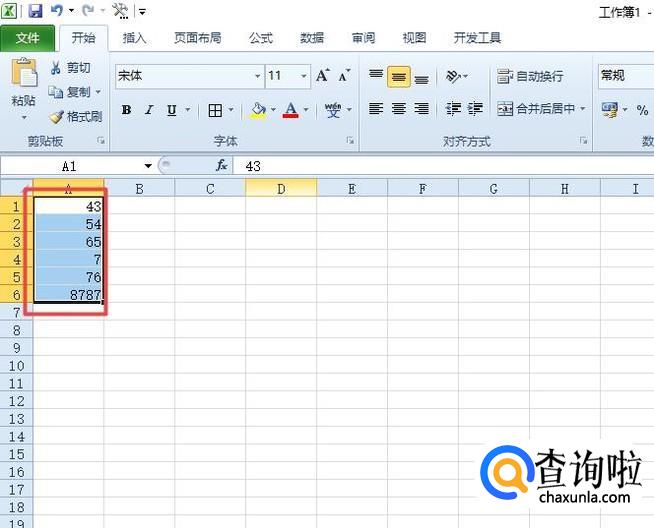Screen dimensions: 654x528
Task: Click the 文 phonetic guide icon
Action: [x=333, y=110]
